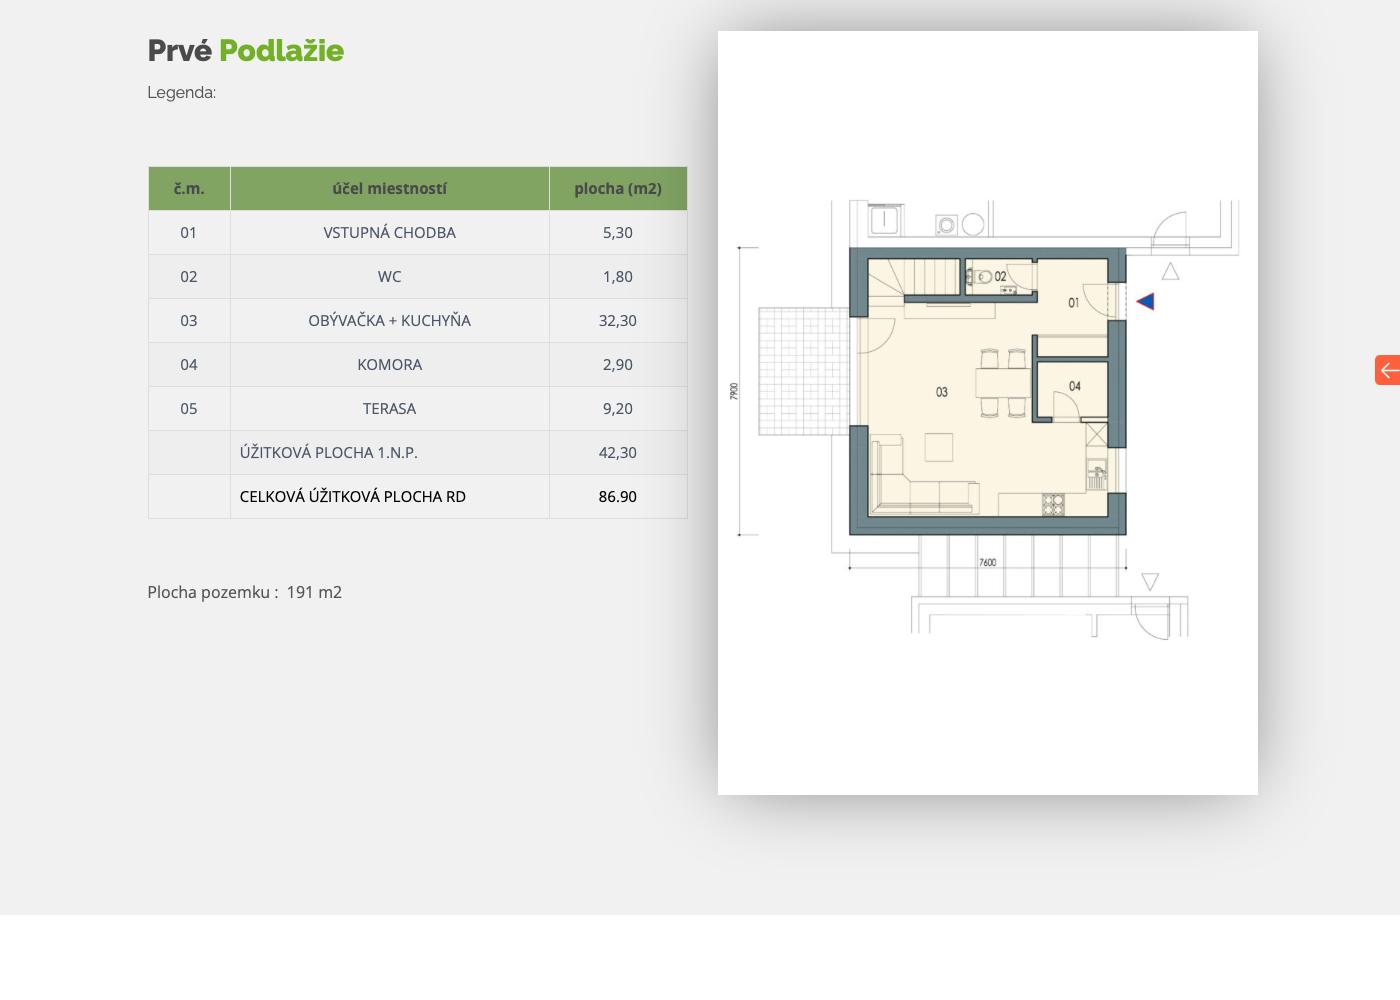The image size is (1400, 1000).
Task: Click the dining table in room 03
Action: (x=1003, y=383)
